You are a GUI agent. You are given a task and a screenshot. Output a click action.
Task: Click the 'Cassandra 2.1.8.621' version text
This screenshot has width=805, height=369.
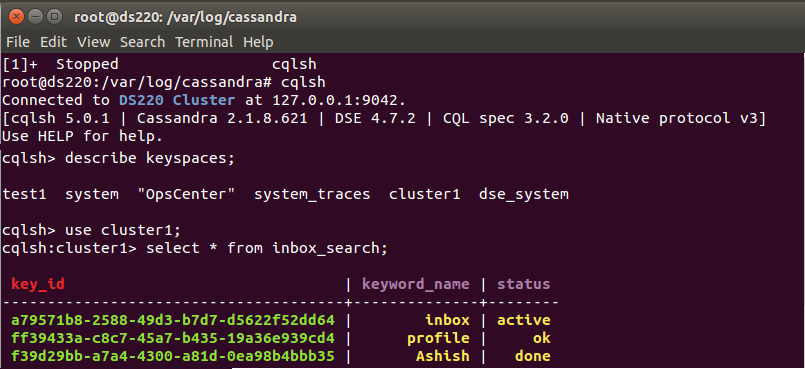point(222,119)
